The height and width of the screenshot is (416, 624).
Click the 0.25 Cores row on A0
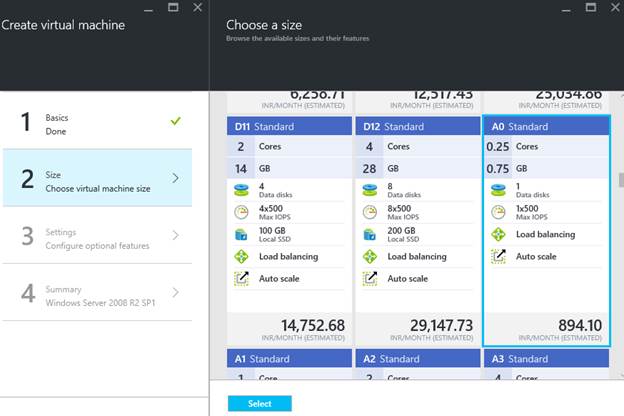546,146
